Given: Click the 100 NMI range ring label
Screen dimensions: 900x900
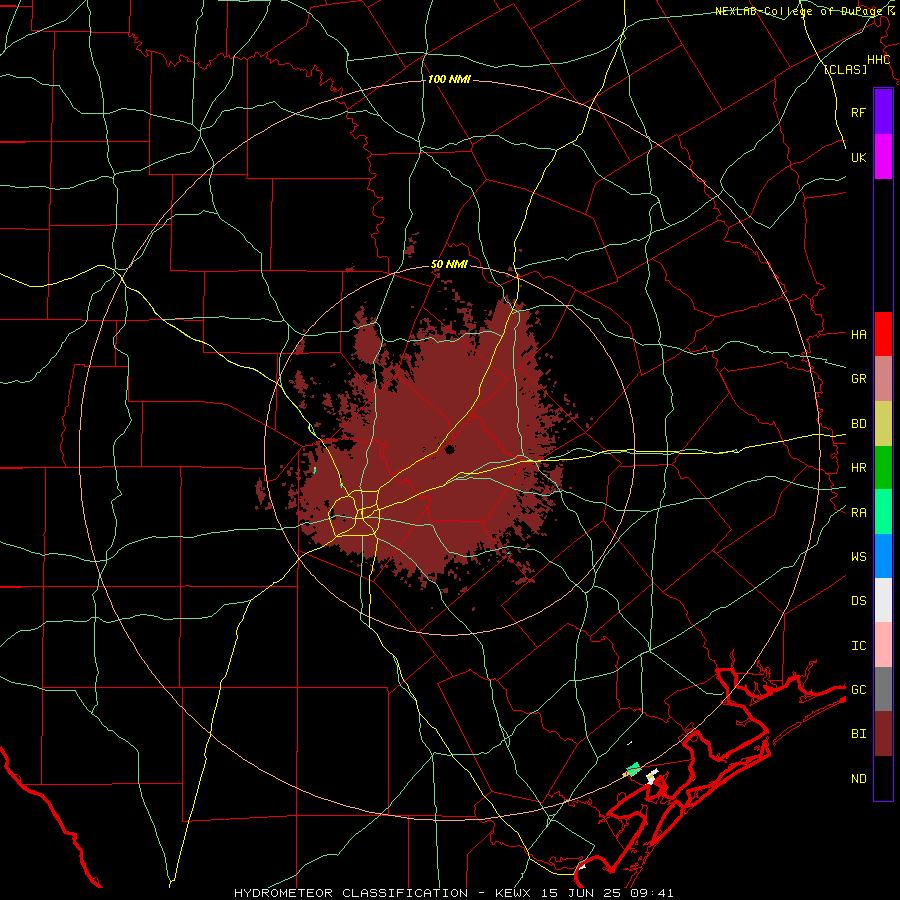Looking at the screenshot, I should click(x=449, y=79).
